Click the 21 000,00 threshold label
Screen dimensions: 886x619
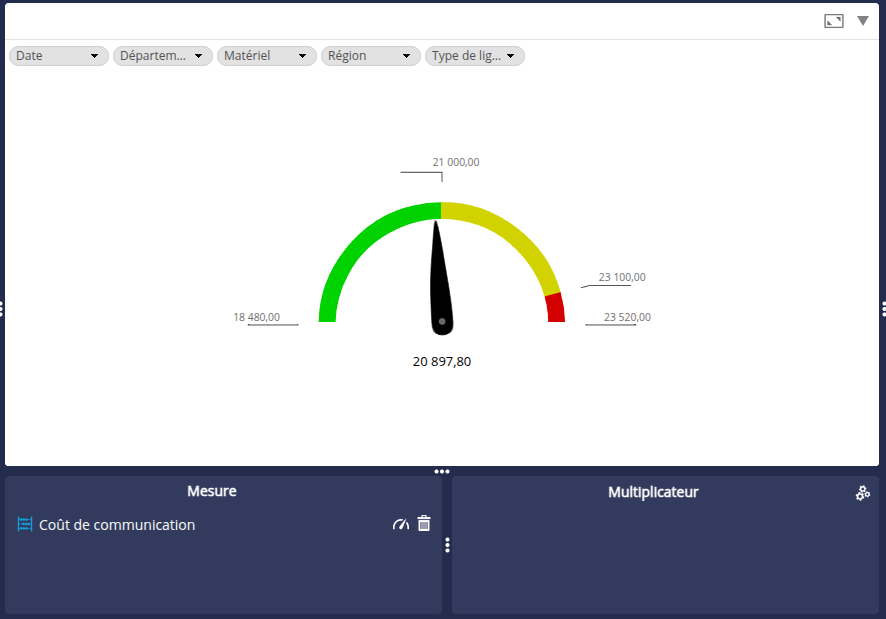(456, 162)
